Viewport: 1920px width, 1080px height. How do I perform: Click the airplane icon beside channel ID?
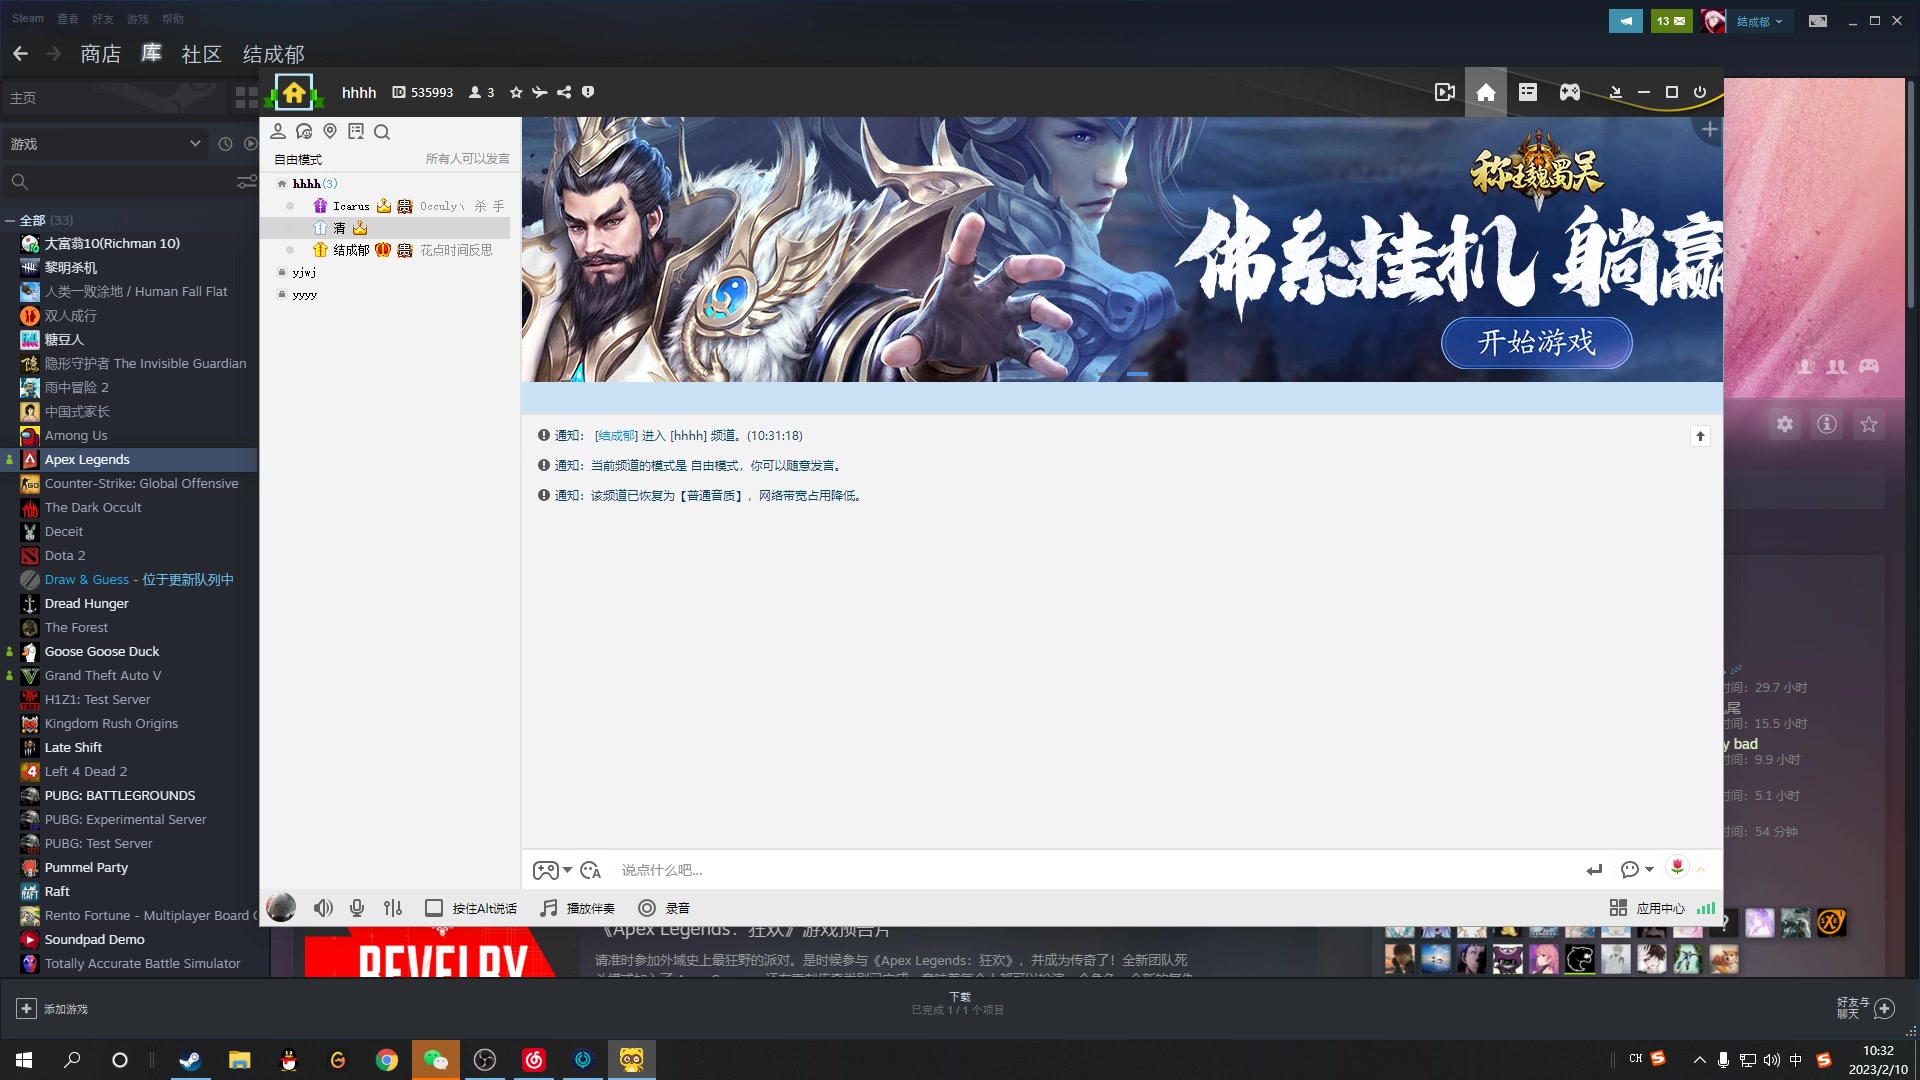point(540,92)
